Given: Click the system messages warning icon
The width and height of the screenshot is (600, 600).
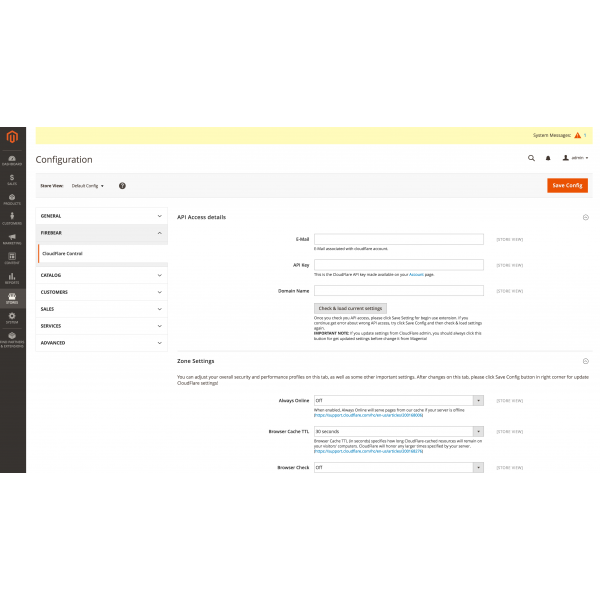Looking at the screenshot, I should coord(577,135).
